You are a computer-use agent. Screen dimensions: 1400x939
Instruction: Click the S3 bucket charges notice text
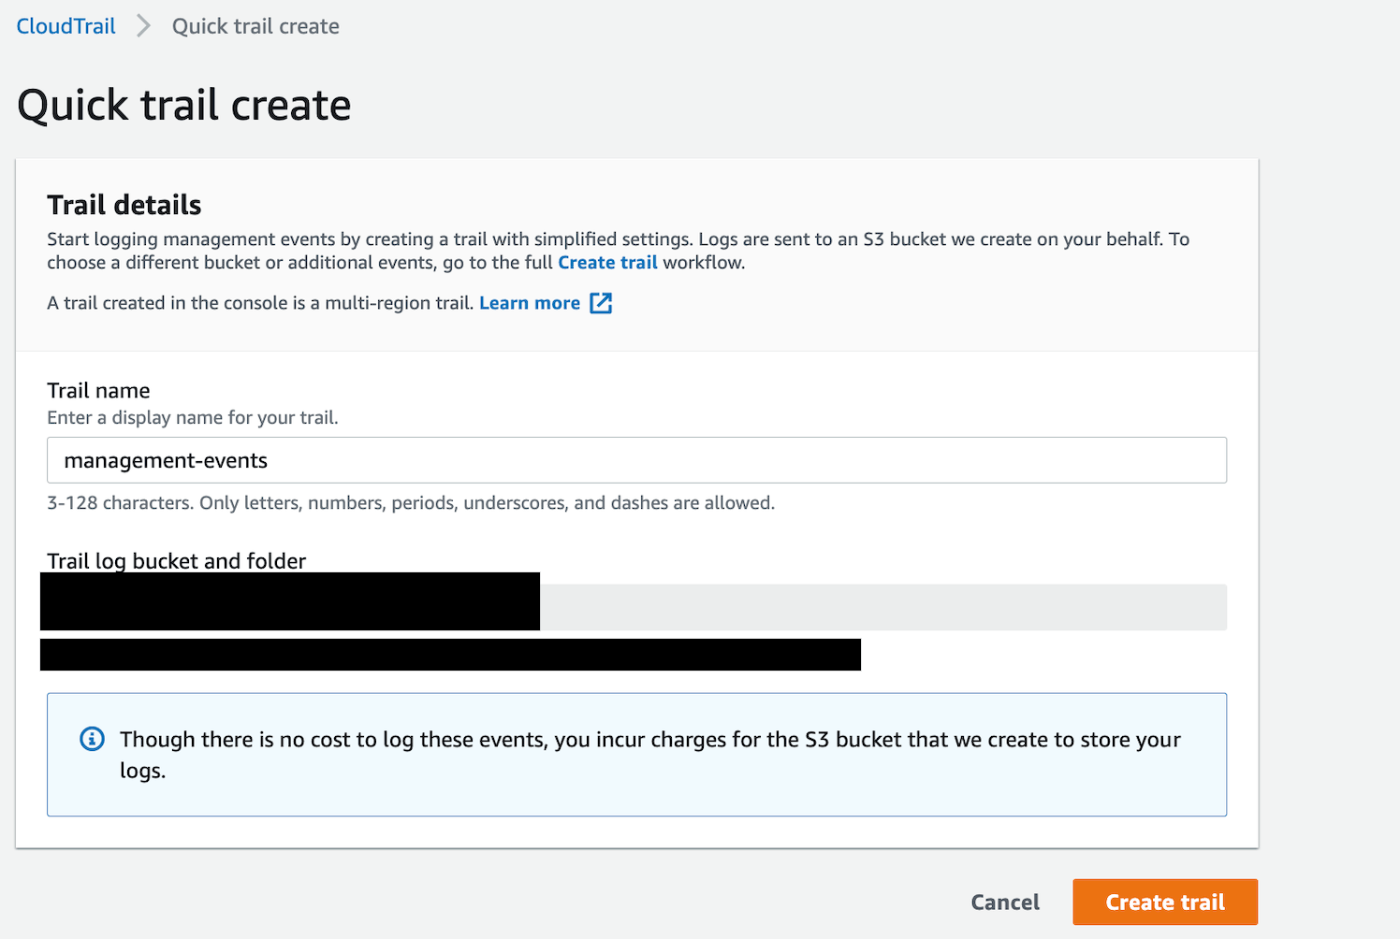[x=650, y=755]
